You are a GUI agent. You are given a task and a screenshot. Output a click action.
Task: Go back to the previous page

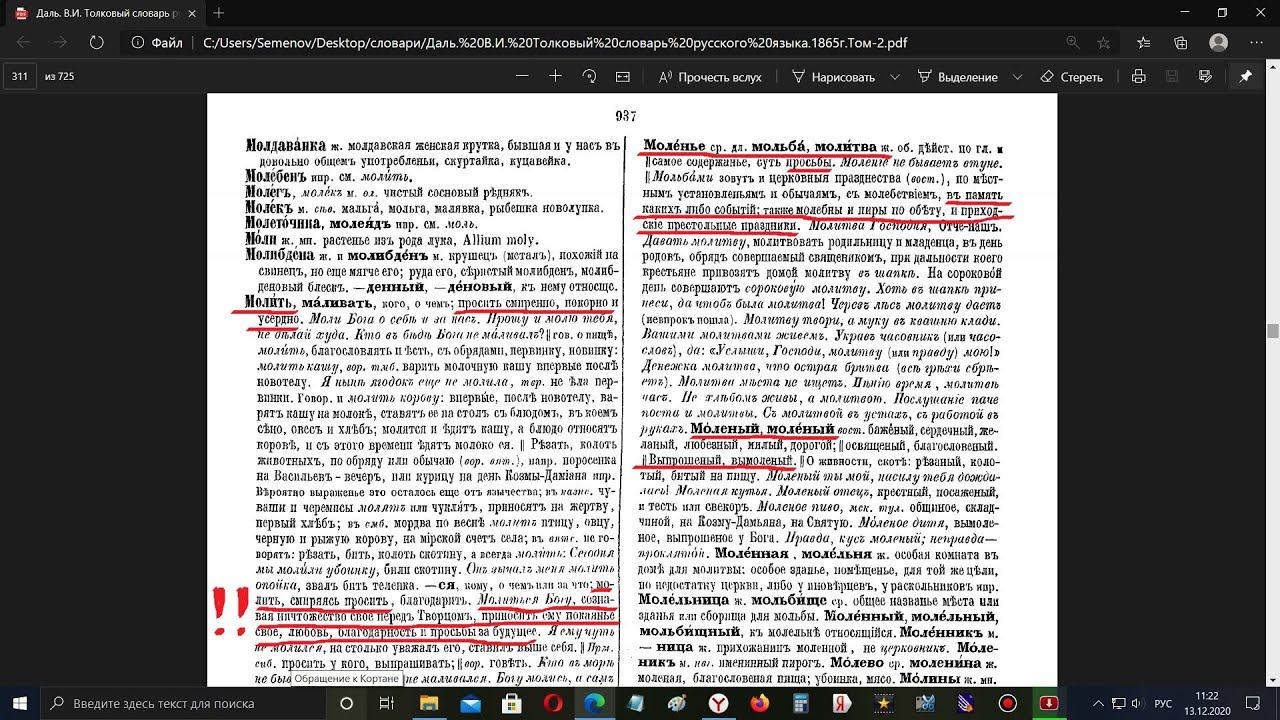[24, 43]
